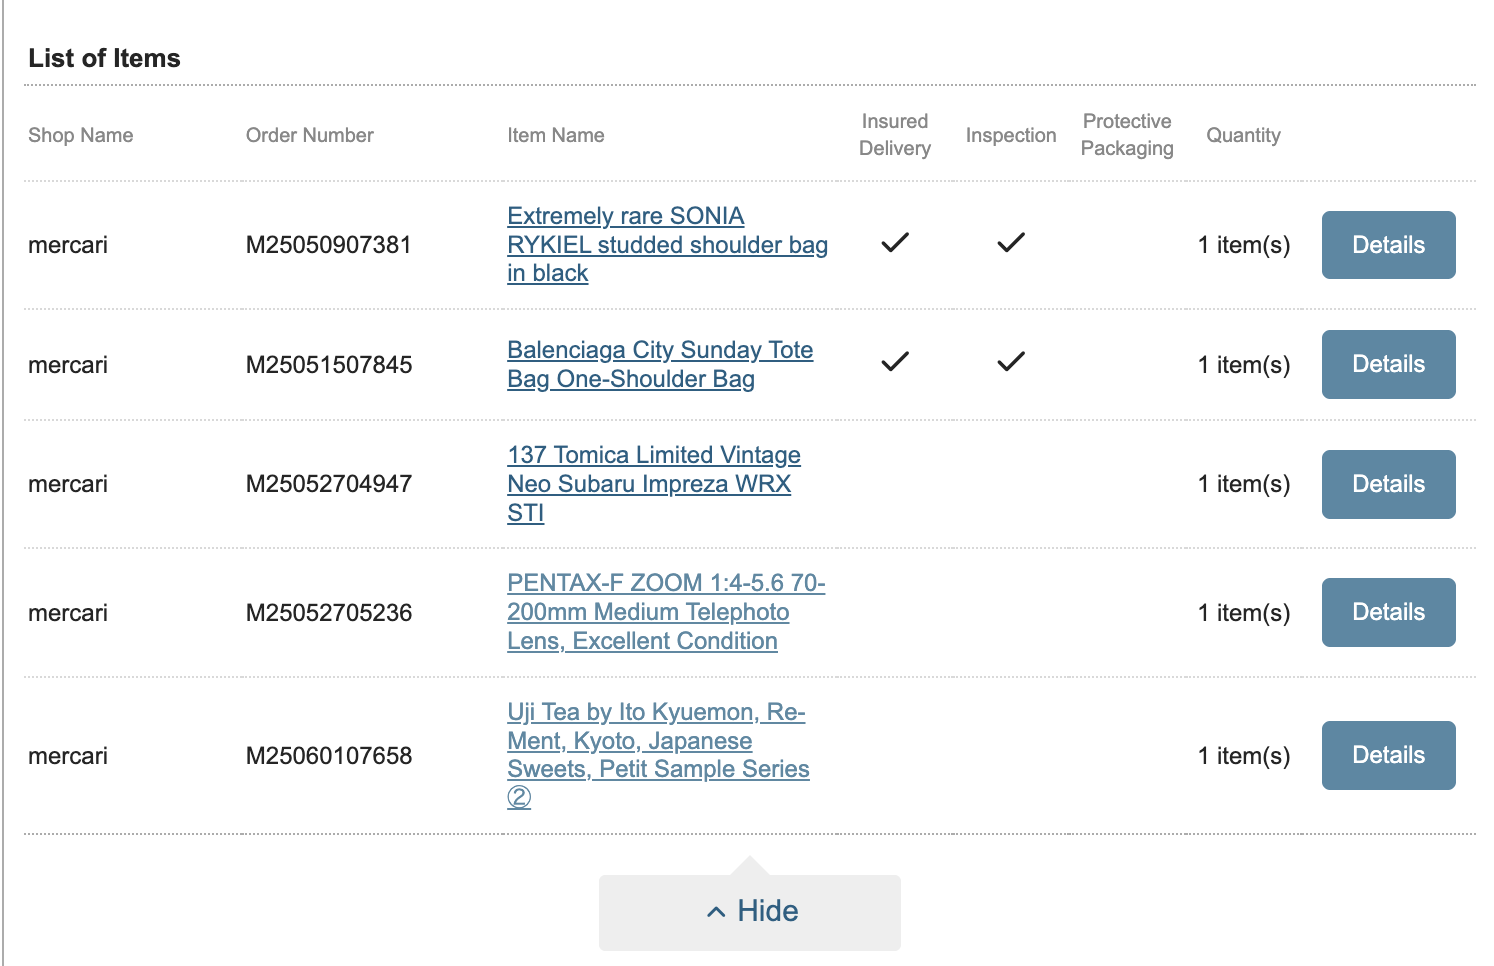Open the SONIA RYKIEL studded shoulder bag link
This screenshot has width=1494, height=966.
[x=667, y=245]
